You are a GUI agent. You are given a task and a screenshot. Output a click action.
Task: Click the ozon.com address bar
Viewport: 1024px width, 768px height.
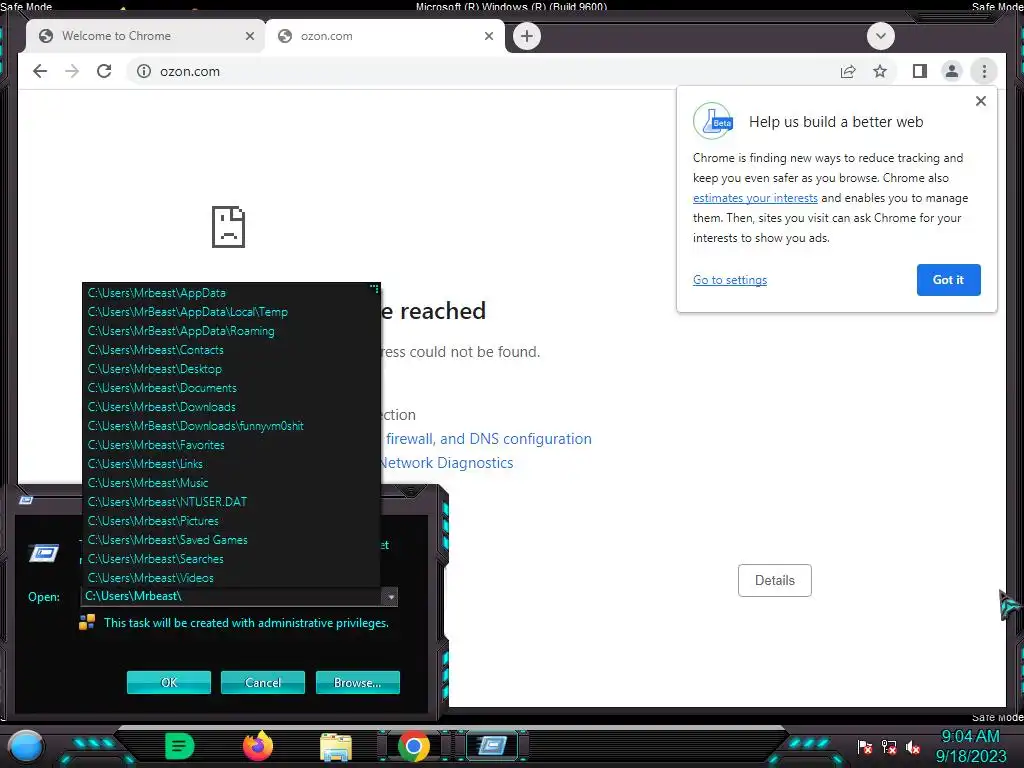tap(483, 71)
